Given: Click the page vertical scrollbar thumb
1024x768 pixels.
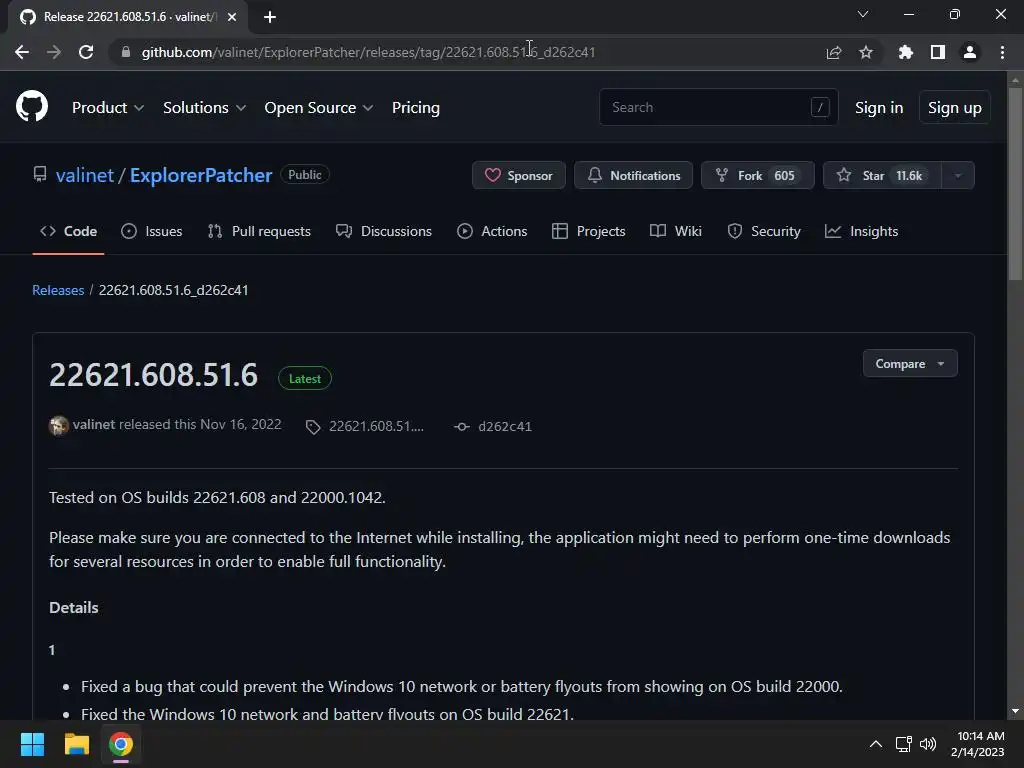Looking at the screenshot, I should tap(1015, 183).
